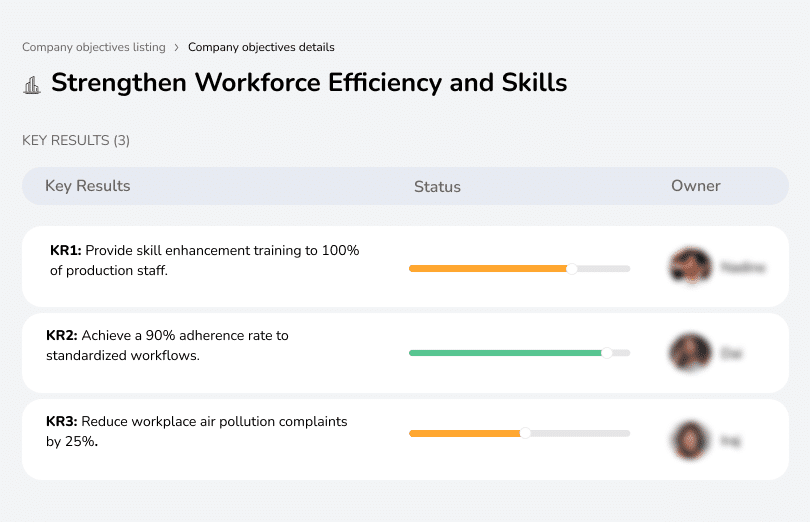Open the KR2 90% adherence rate row
810x522 pixels.
405,353
